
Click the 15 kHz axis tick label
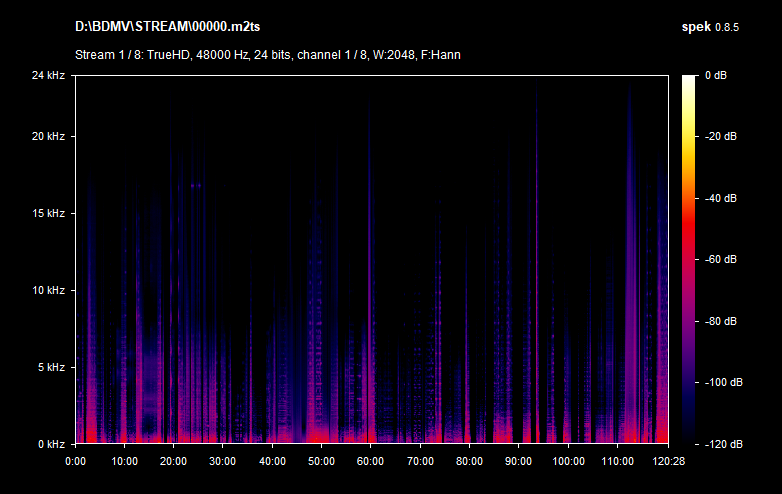(x=47, y=213)
